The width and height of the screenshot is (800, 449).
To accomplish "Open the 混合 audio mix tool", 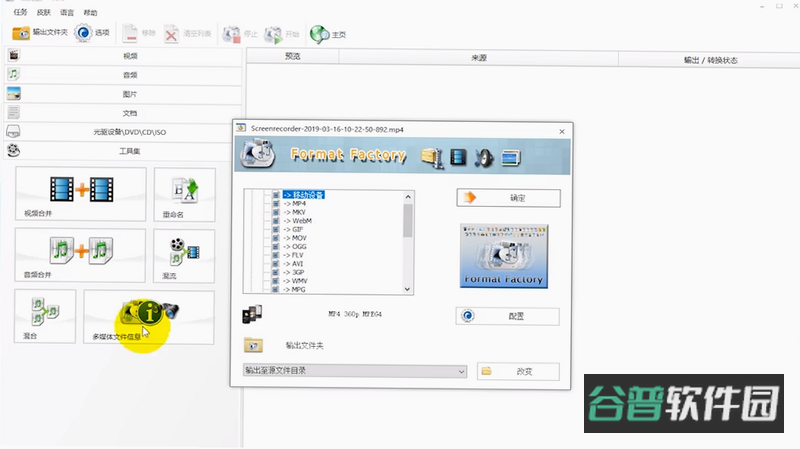I will [45, 316].
